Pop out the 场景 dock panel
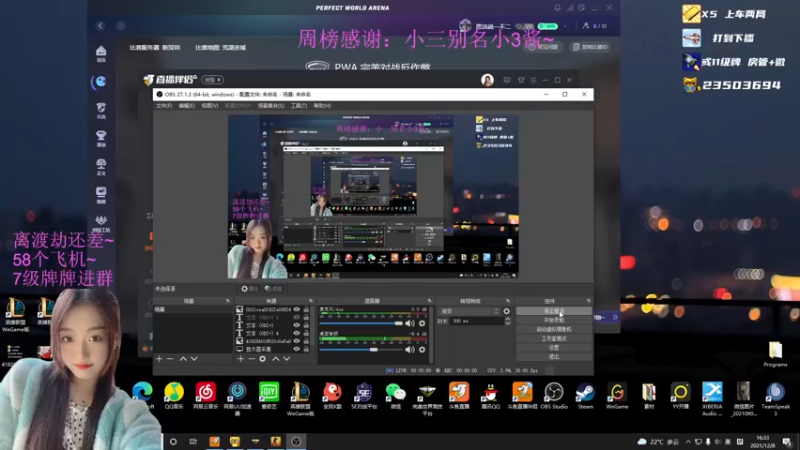Viewport: 800px width, 450px height. [228, 301]
